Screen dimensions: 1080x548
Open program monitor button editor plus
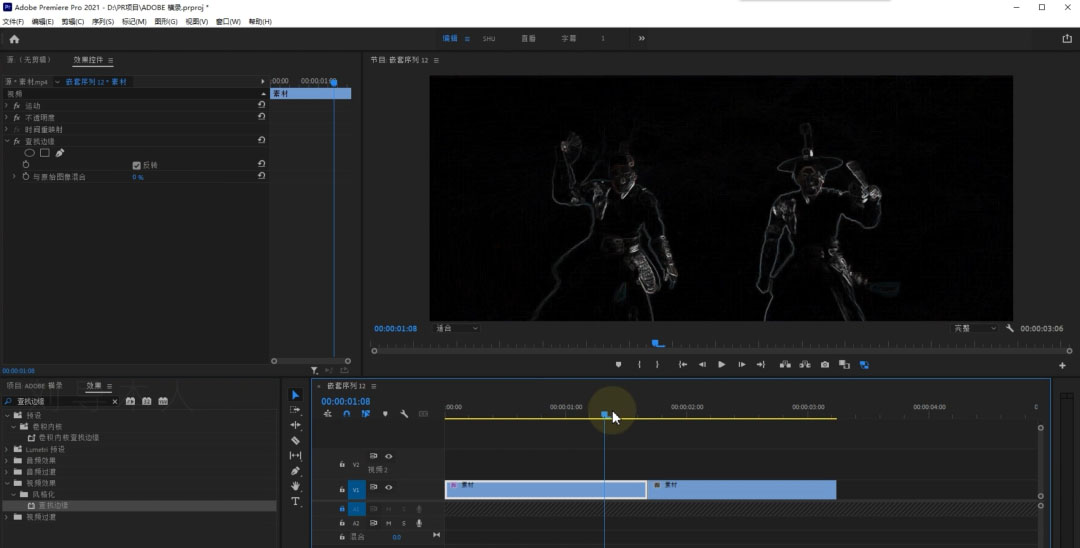(1063, 366)
